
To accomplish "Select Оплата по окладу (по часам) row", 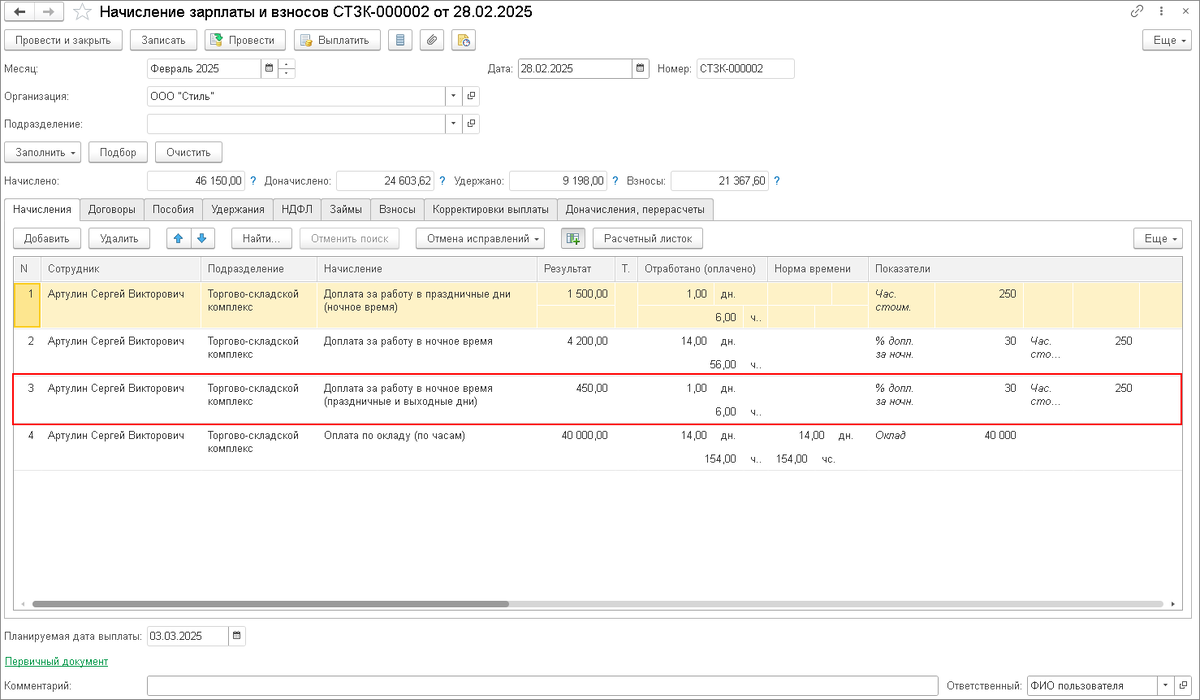I will point(598,447).
